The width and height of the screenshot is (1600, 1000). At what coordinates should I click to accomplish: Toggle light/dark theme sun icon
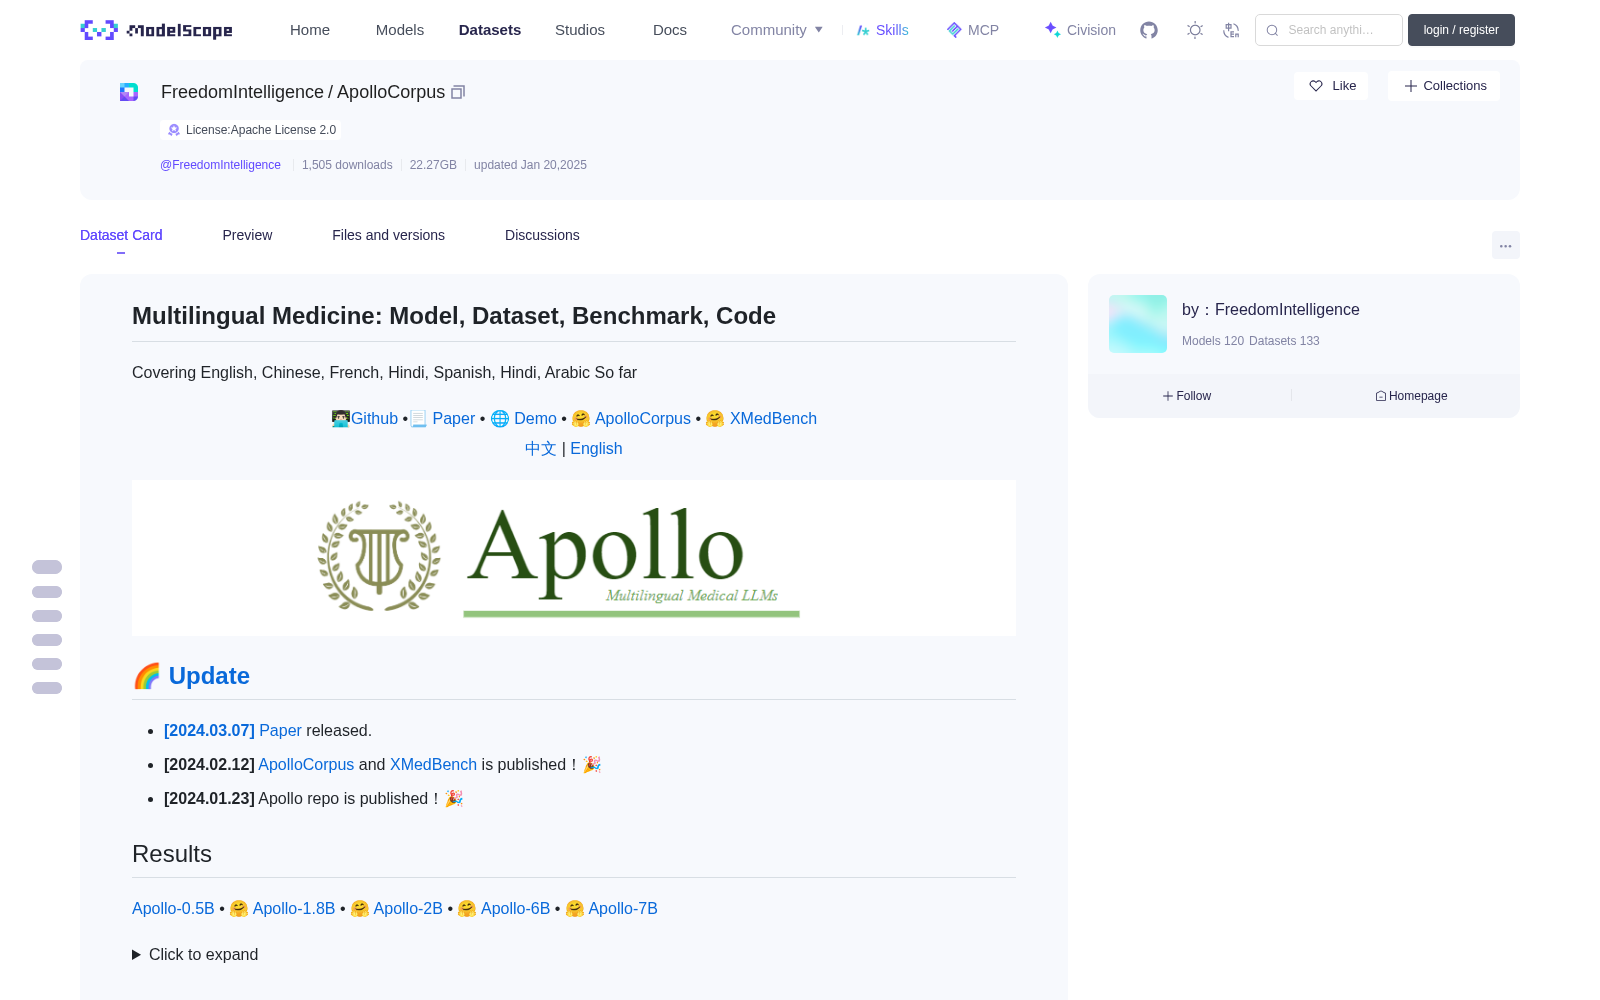pos(1195,30)
